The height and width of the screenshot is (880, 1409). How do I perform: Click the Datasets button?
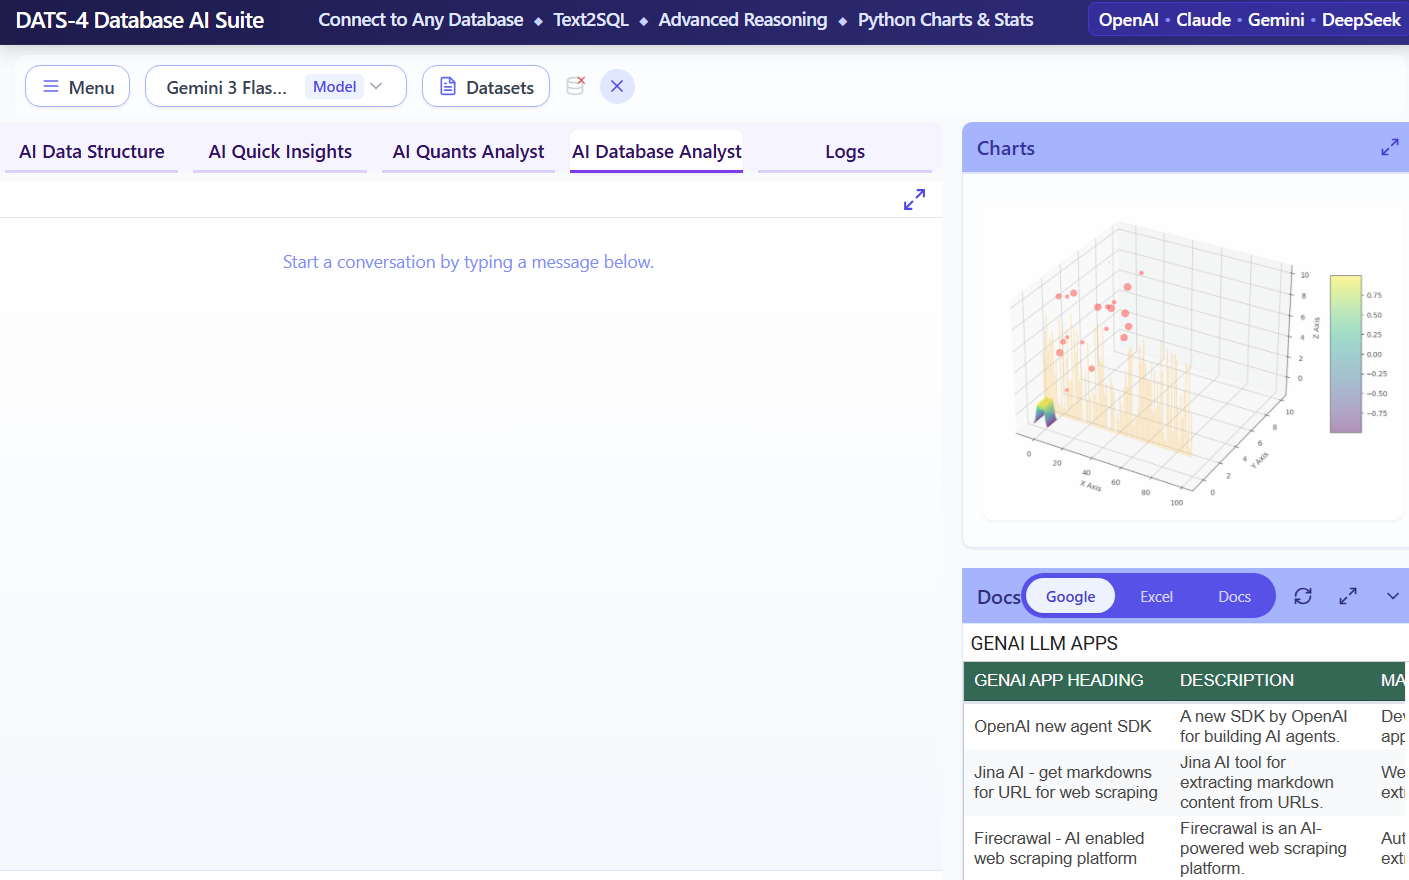(485, 87)
